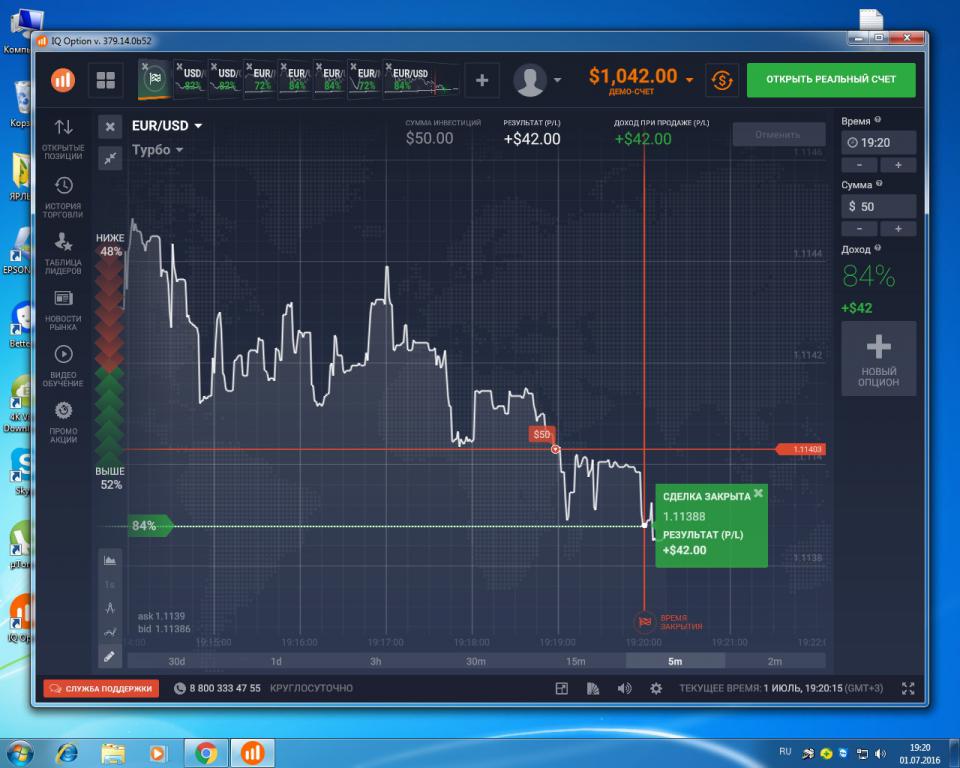Click the phone number 8 800 333 47 55
960x768 pixels.
(225, 688)
